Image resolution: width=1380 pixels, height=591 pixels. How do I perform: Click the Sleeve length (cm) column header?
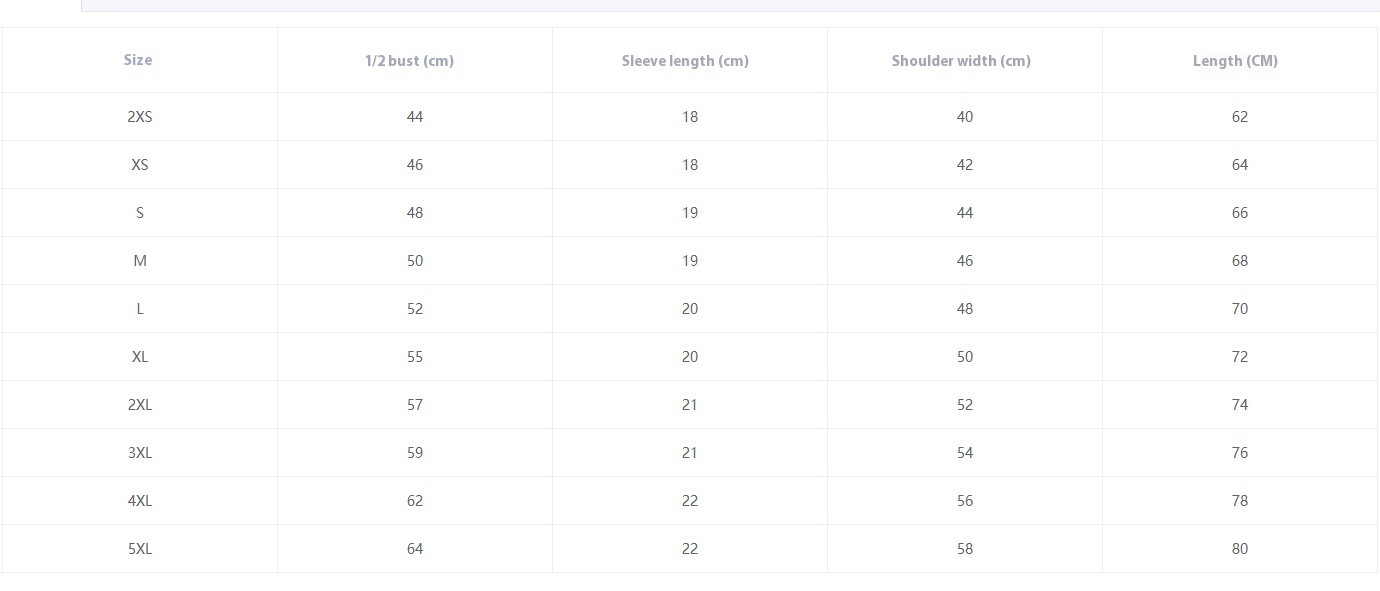[x=685, y=61]
